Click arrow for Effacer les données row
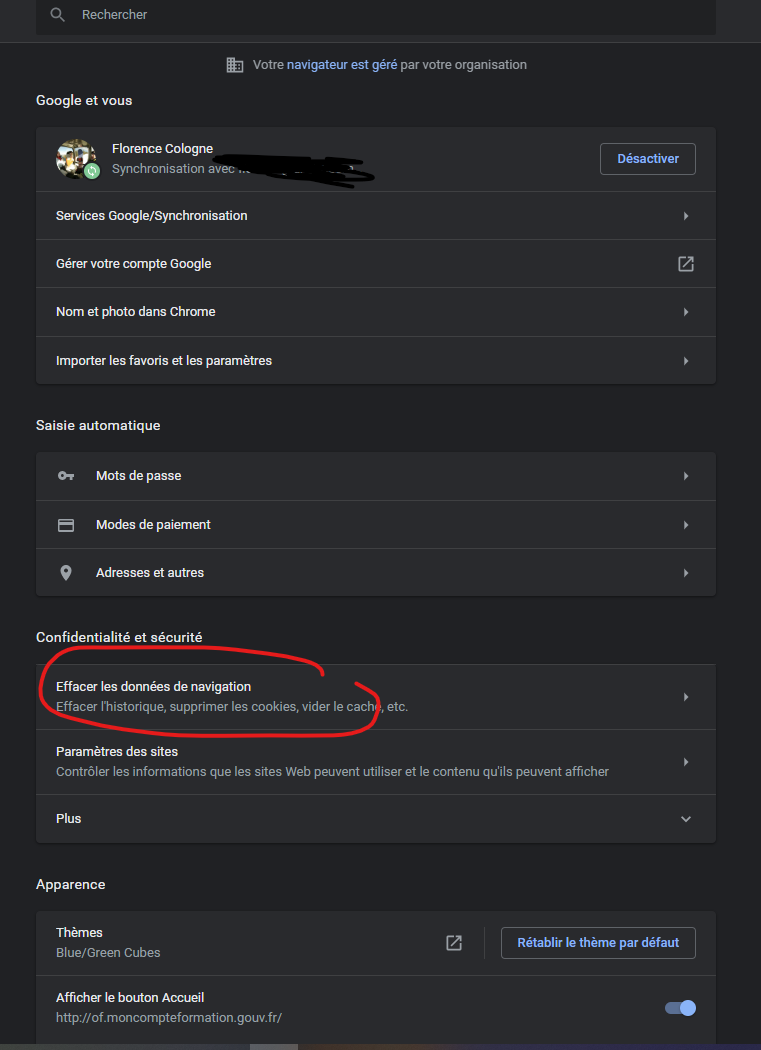 pyautogui.click(x=686, y=697)
